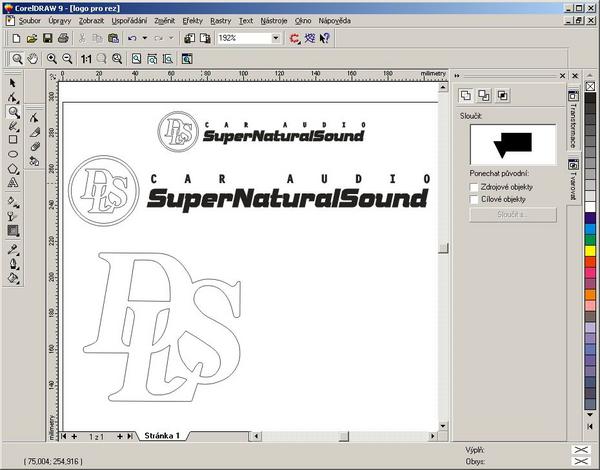Select the Pick tool arrow
The width and height of the screenshot is (600, 470).
13,83
